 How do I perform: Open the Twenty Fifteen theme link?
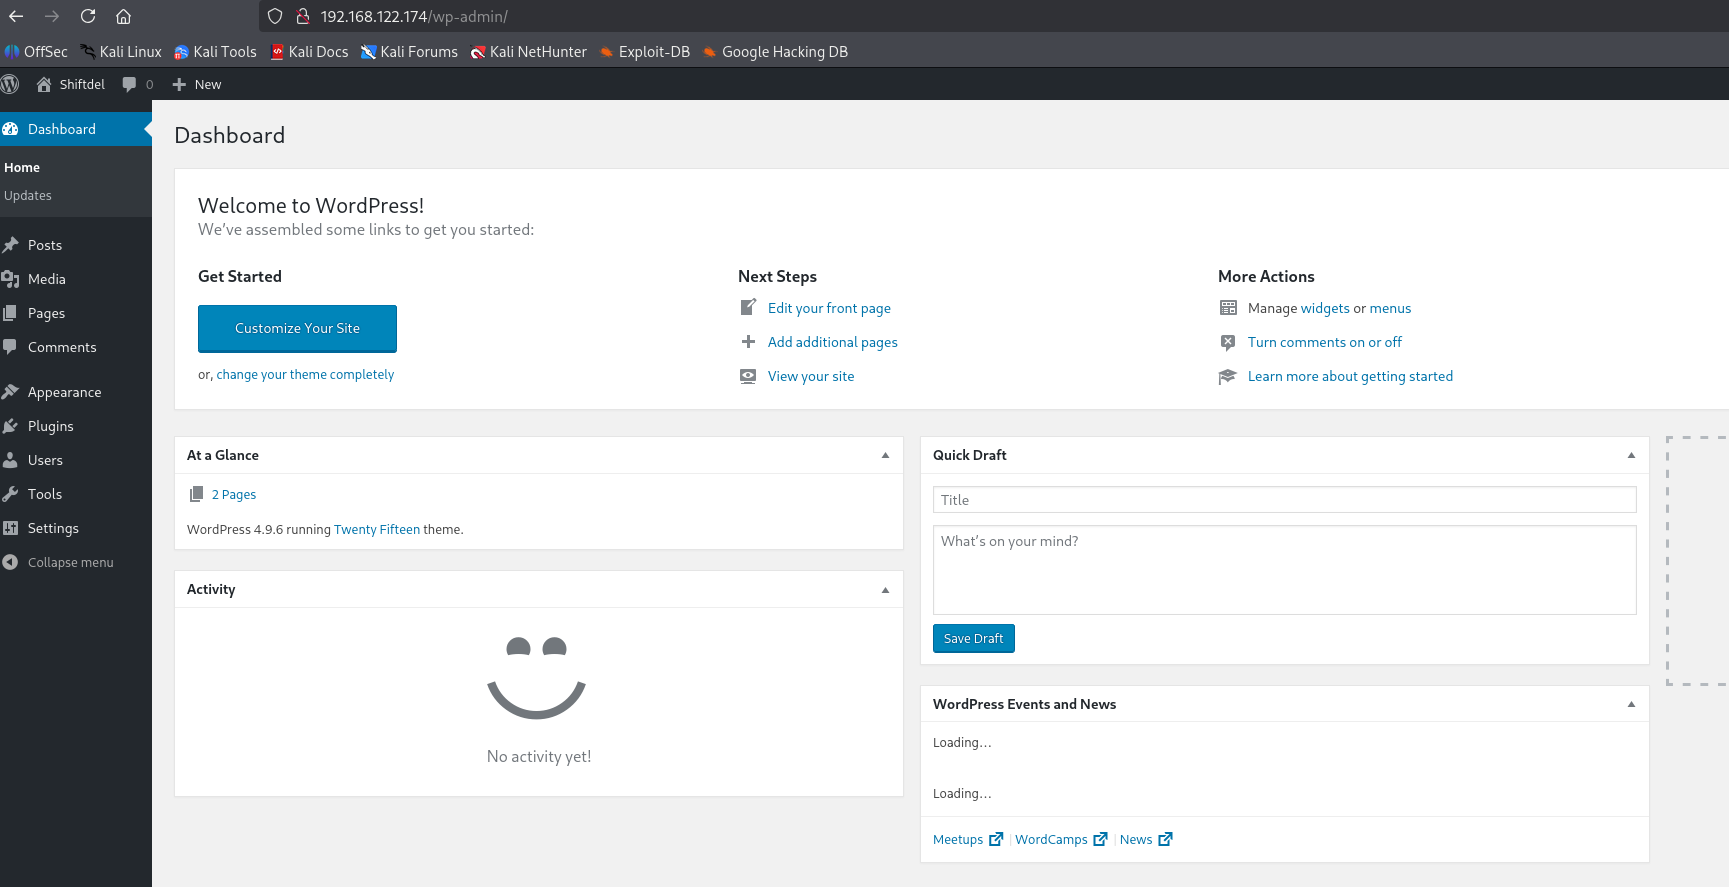click(377, 530)
